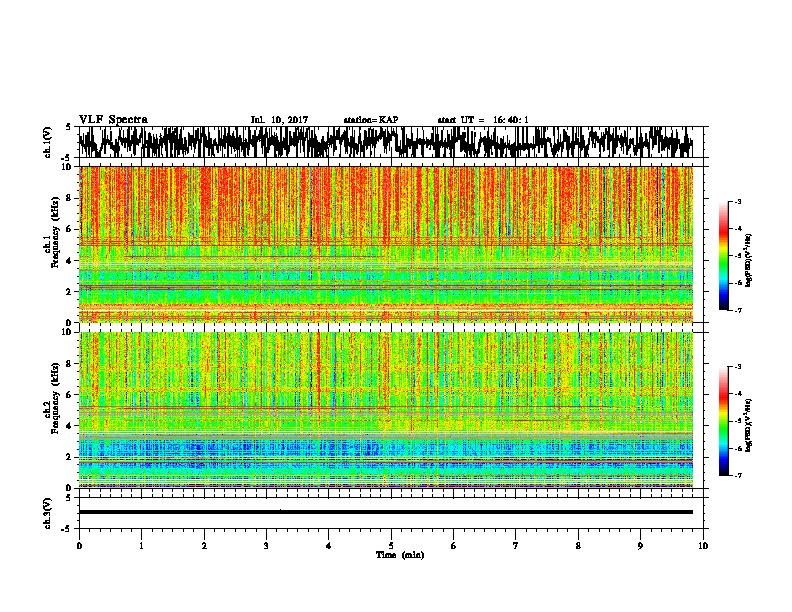Click the time axis tick label "3"
The width and height of the screenshot is (792, 612).
tap(266, 546)
